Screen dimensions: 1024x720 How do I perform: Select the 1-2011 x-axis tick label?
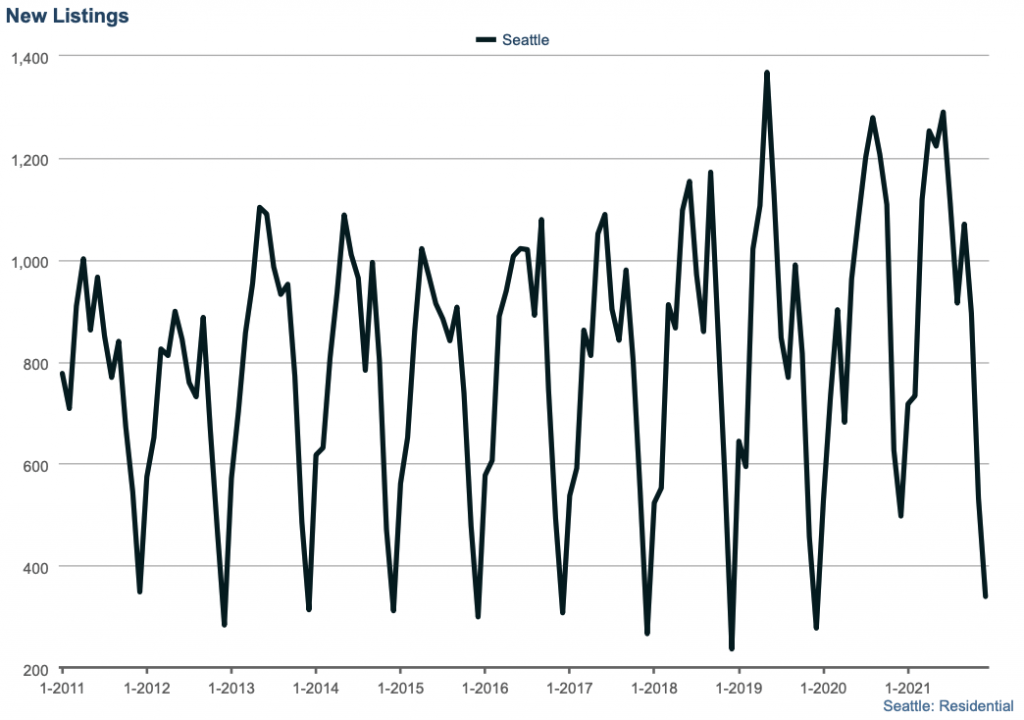coord(62,689)
